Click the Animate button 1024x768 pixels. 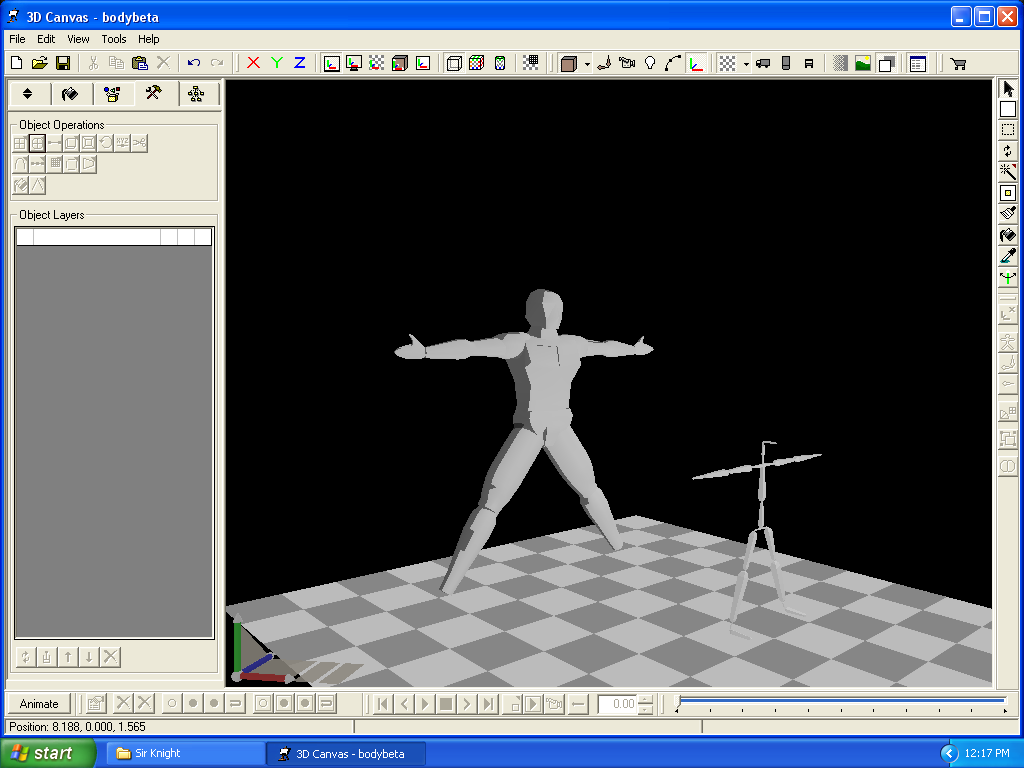(x=37, y=703)
